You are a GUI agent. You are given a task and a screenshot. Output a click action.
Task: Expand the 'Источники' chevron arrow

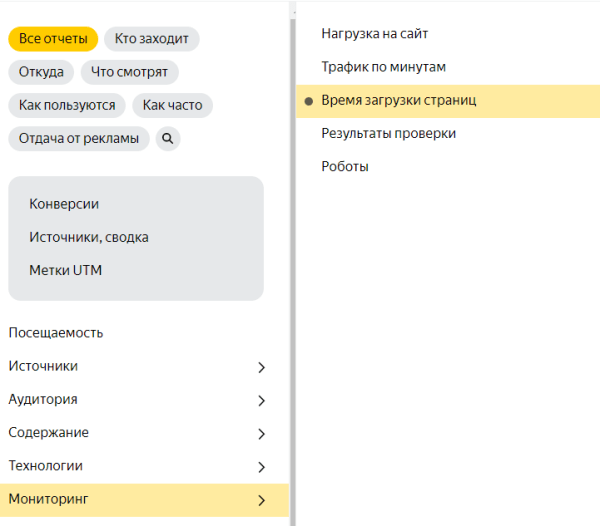point(261,367)
